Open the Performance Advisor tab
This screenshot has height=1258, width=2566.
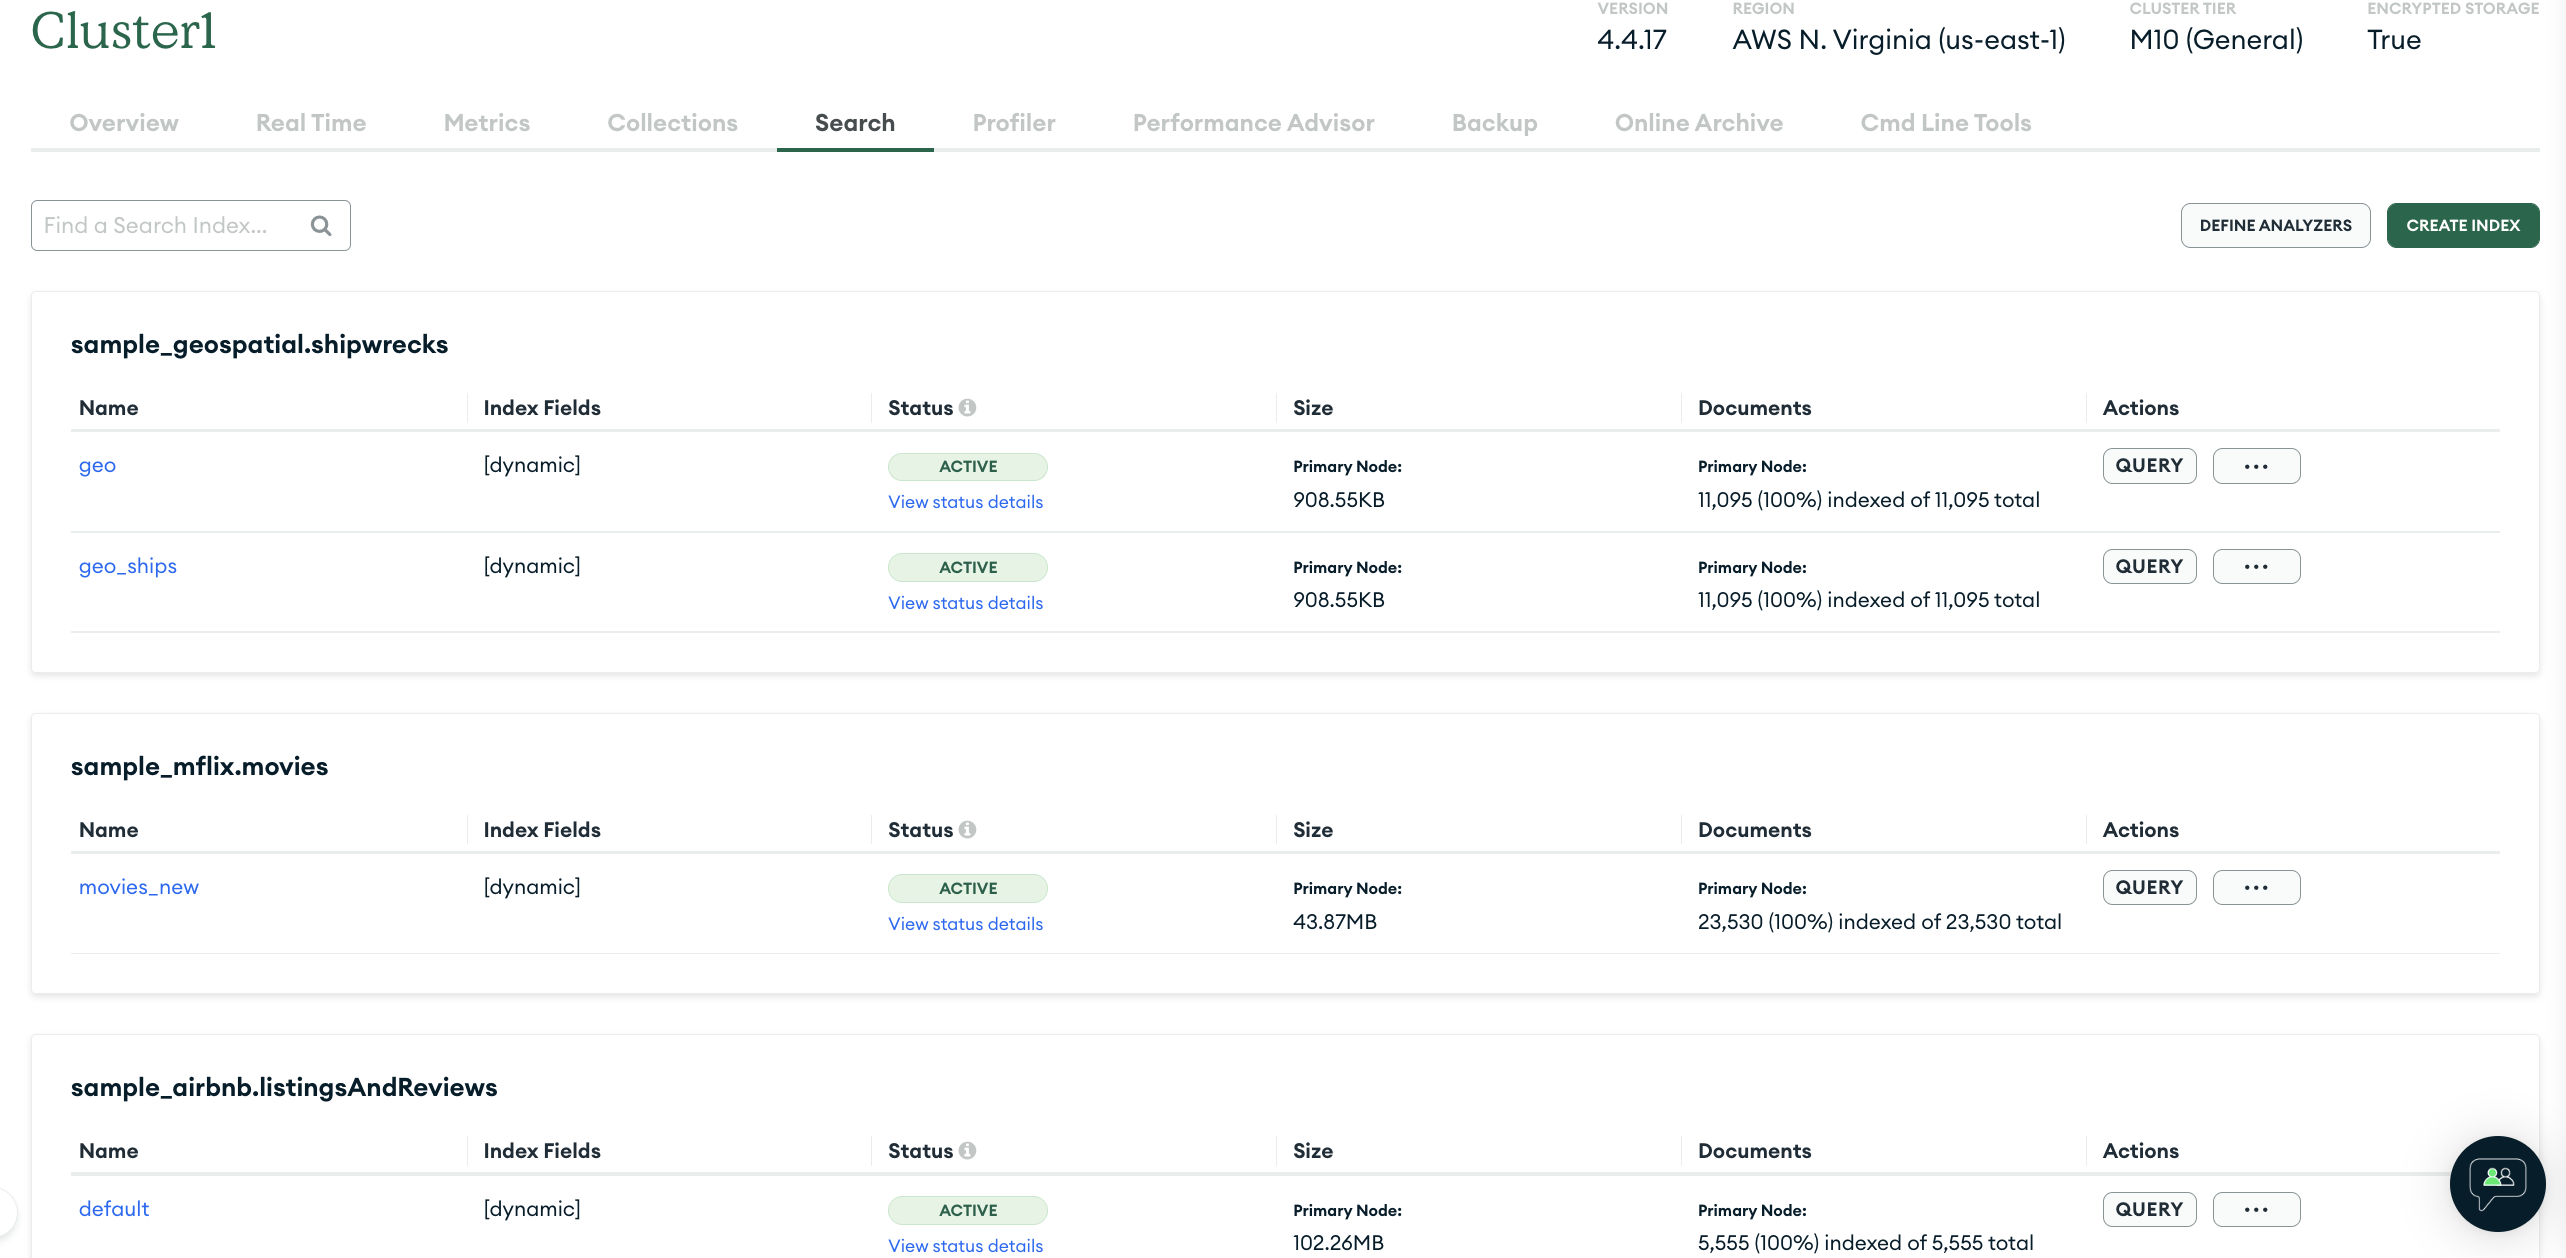coord(1253,123)
